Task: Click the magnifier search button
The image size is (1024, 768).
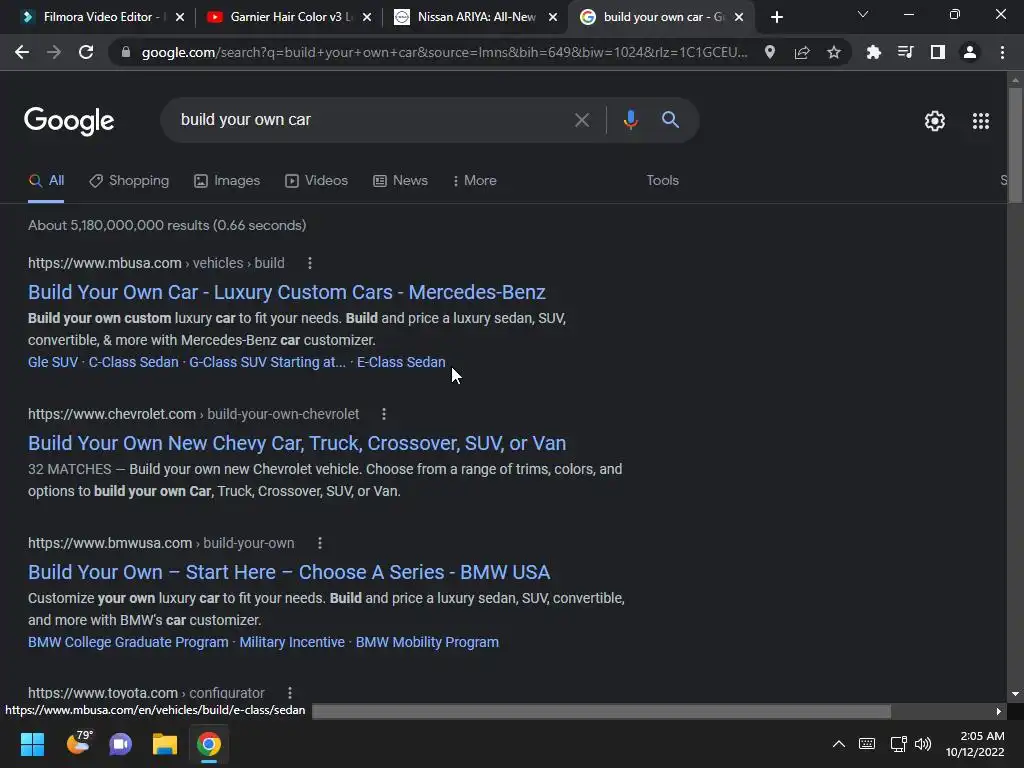Action: click(670, 120)
